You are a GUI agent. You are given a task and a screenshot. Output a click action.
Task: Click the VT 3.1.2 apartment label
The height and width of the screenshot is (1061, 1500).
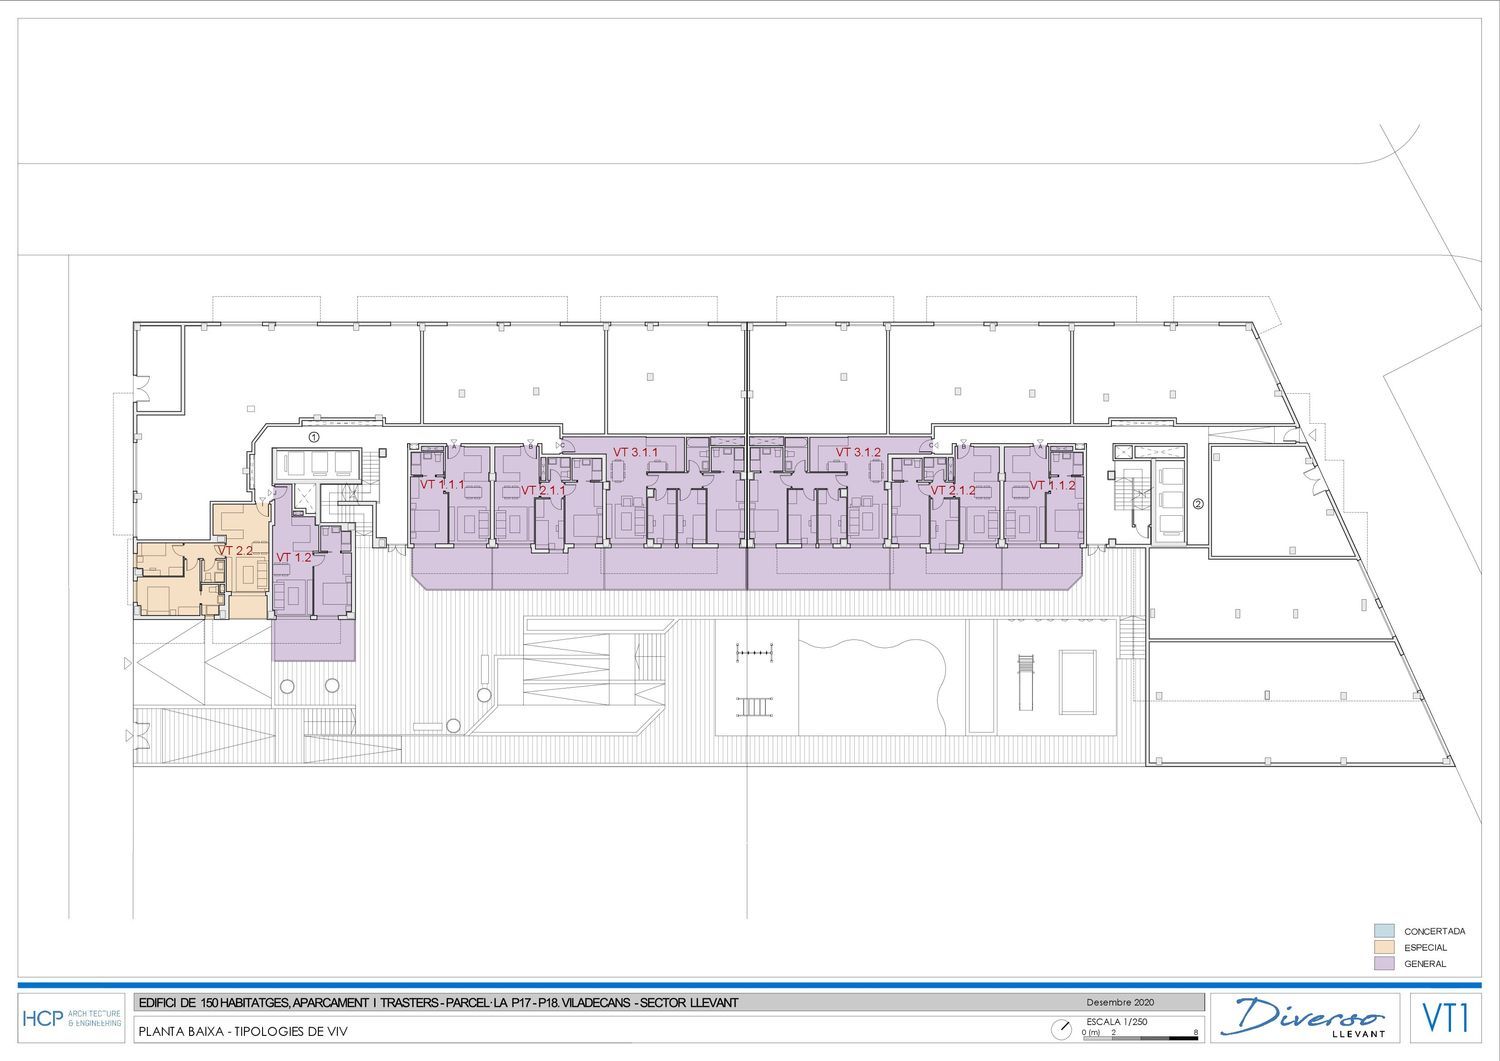pos(858,452)
